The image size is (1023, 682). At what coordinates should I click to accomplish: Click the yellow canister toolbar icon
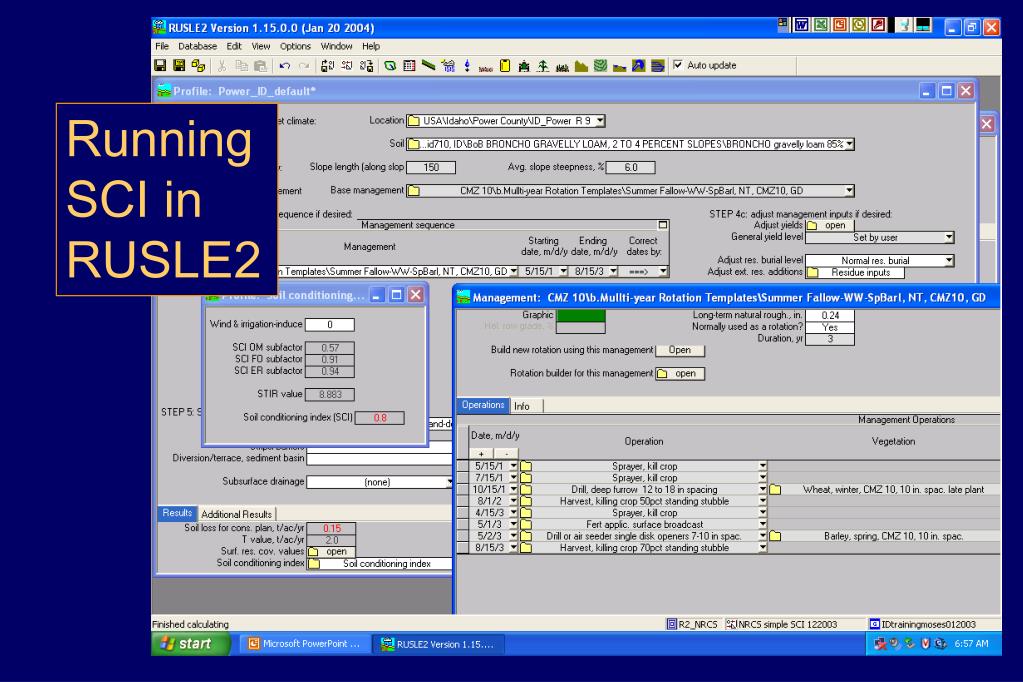click(x=505, y=65)
